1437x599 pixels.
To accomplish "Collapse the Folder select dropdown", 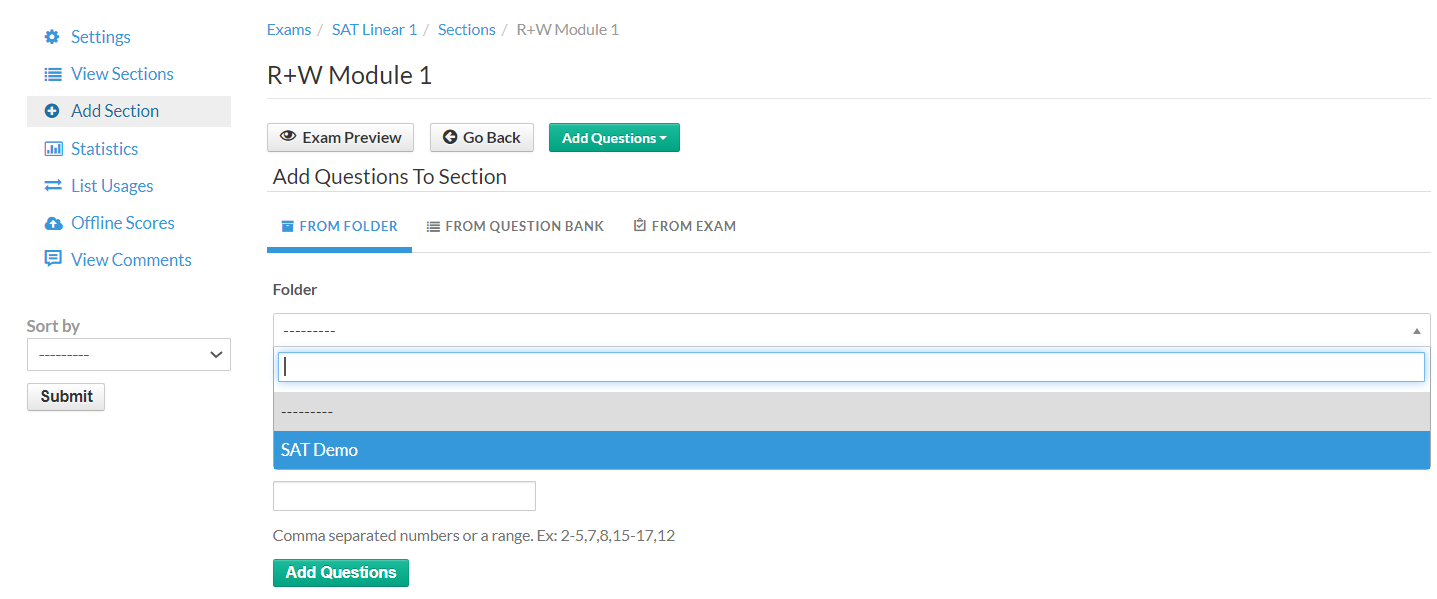I will (851, 330).
